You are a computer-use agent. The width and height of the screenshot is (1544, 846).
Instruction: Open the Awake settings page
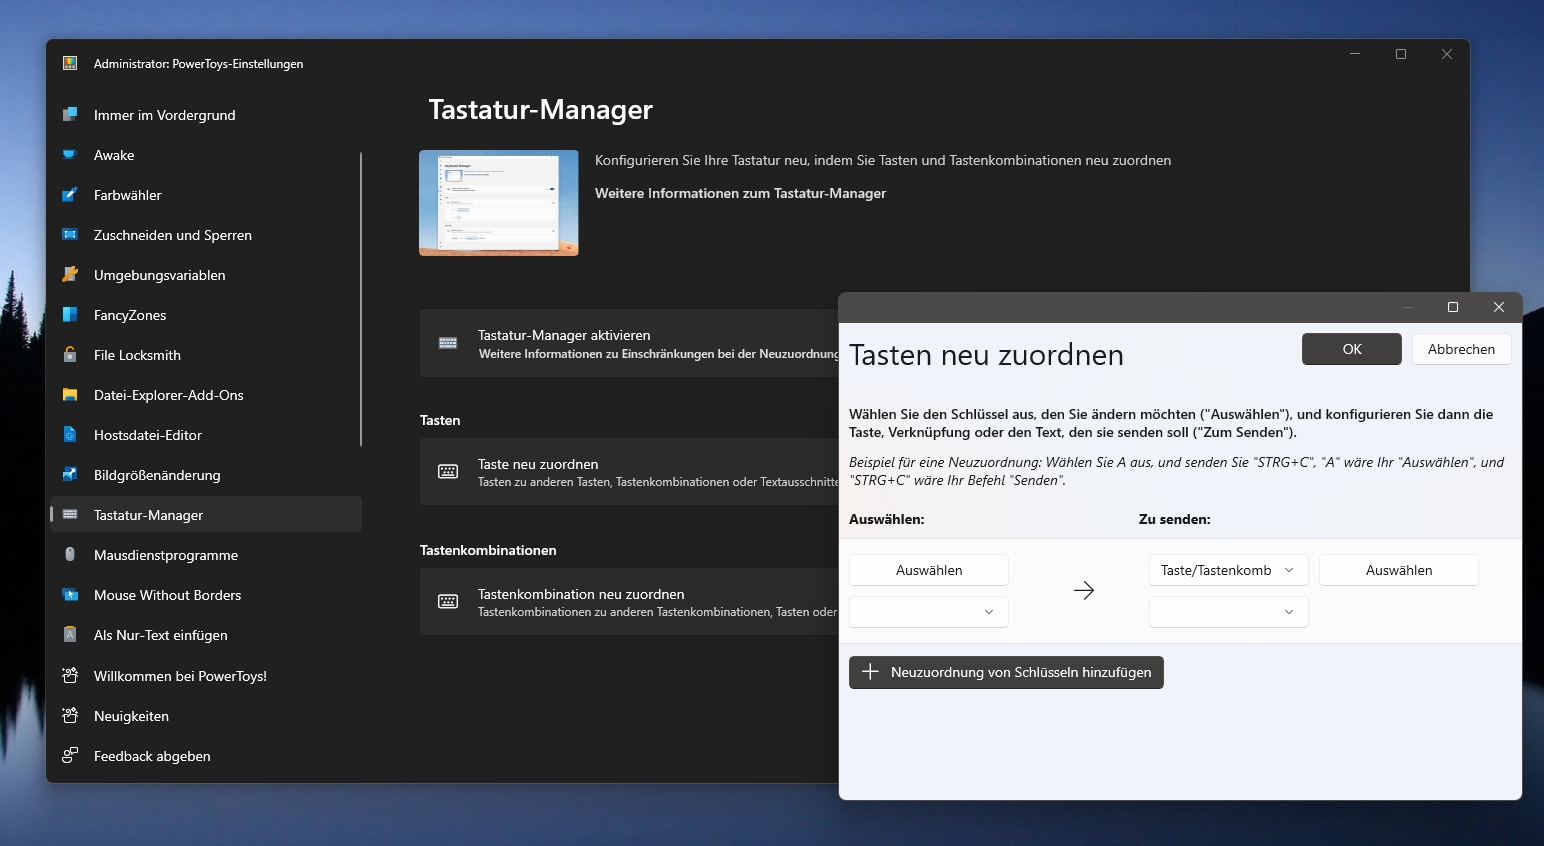click(206, 155)
